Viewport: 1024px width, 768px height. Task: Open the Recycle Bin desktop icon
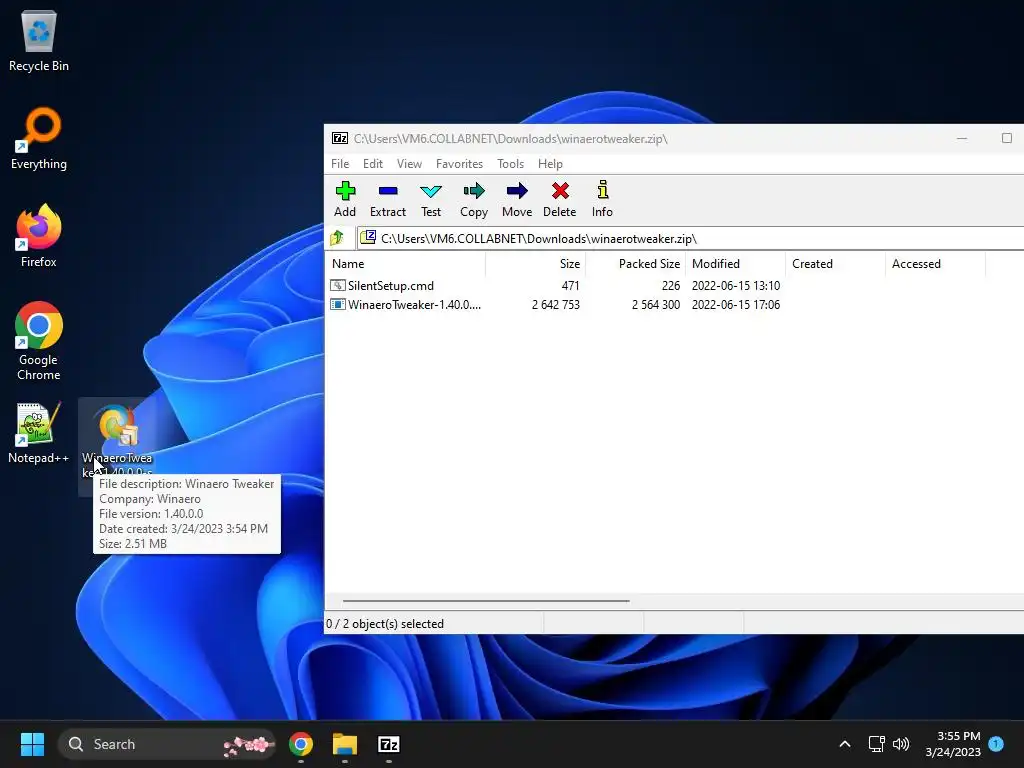point(39,40)
